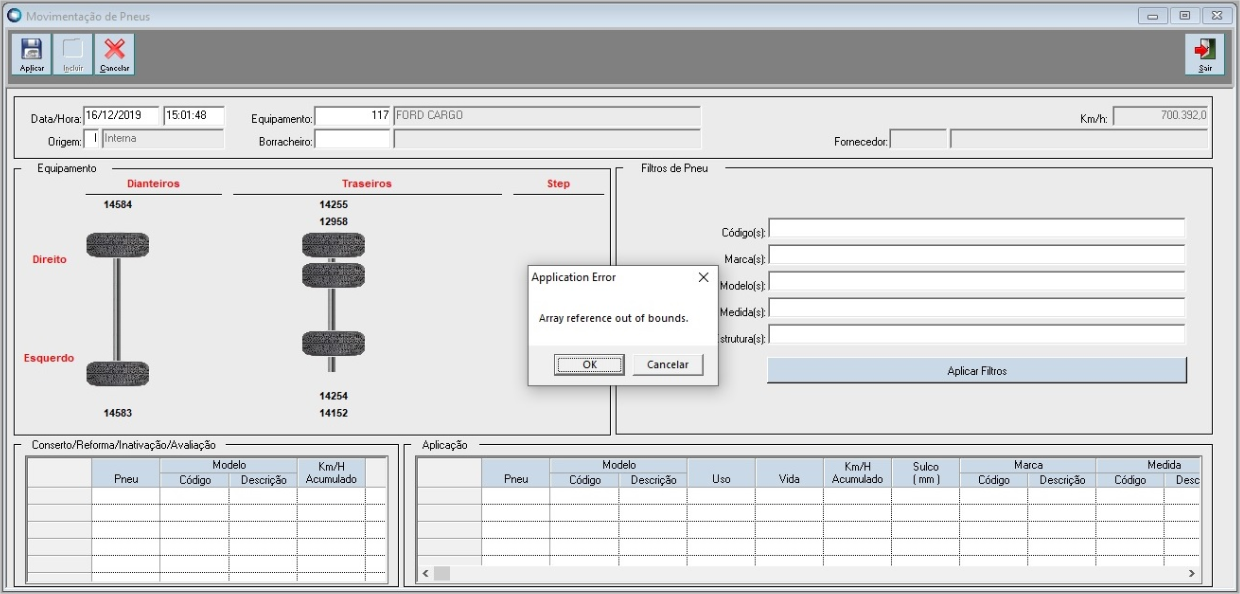Click the Aplicar Filtros button

coord(977,370)
